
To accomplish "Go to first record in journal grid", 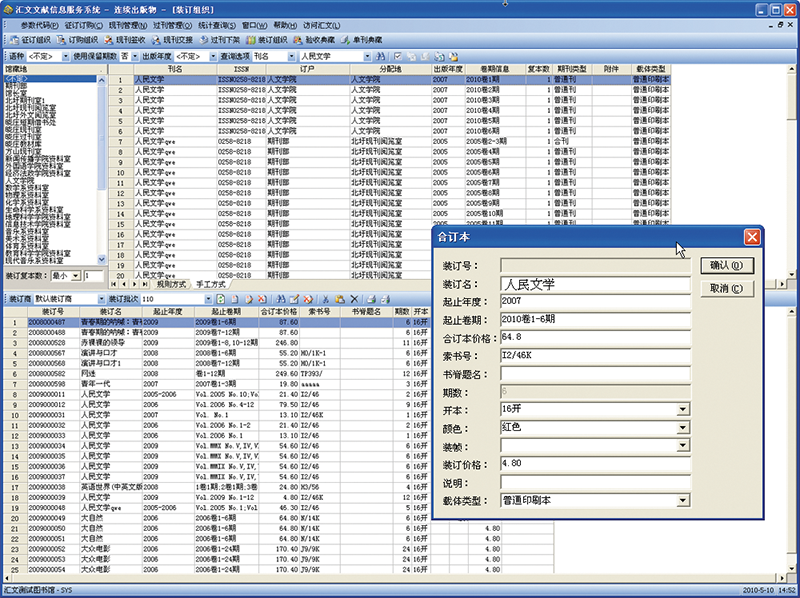I will point(113,284).
